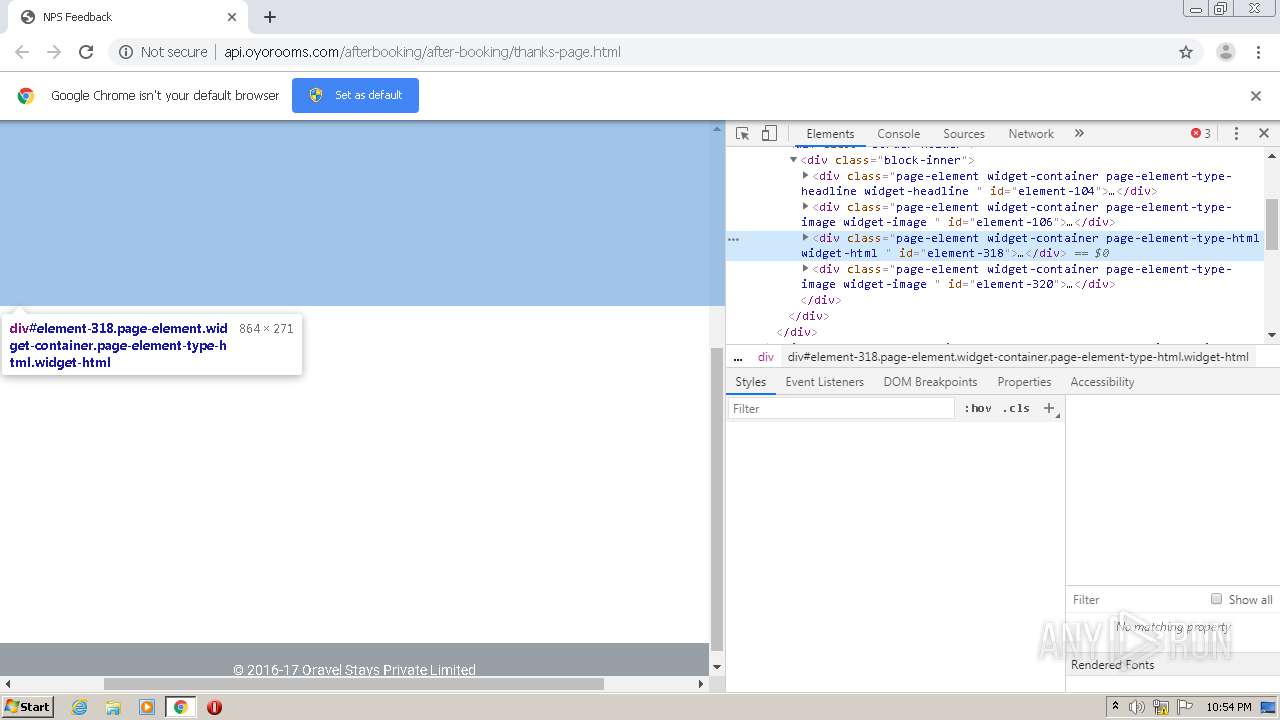Show hidden system tray icons
1280x720 pixels.
1115,707
